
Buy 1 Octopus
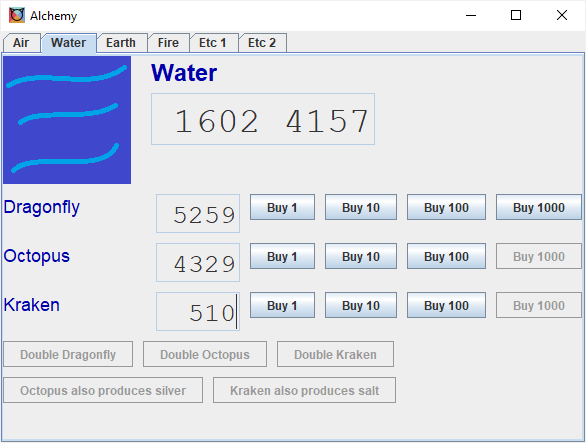tap(282, 256)
